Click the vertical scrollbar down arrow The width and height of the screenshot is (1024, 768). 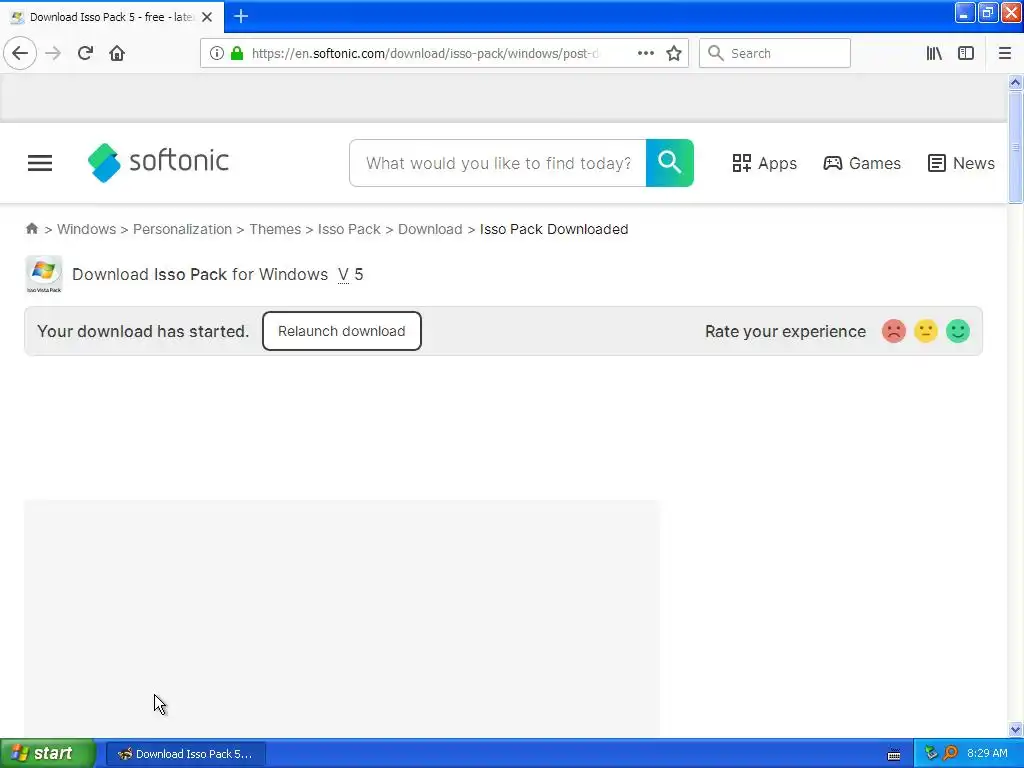click(1015, 729)
